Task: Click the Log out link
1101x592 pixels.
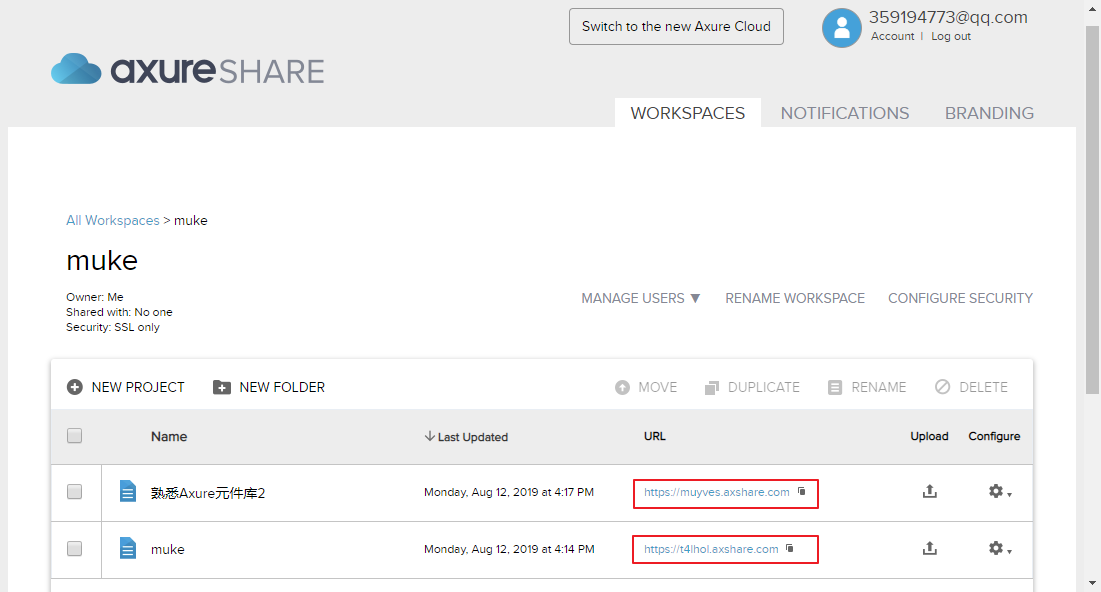Action: [951, 37]
